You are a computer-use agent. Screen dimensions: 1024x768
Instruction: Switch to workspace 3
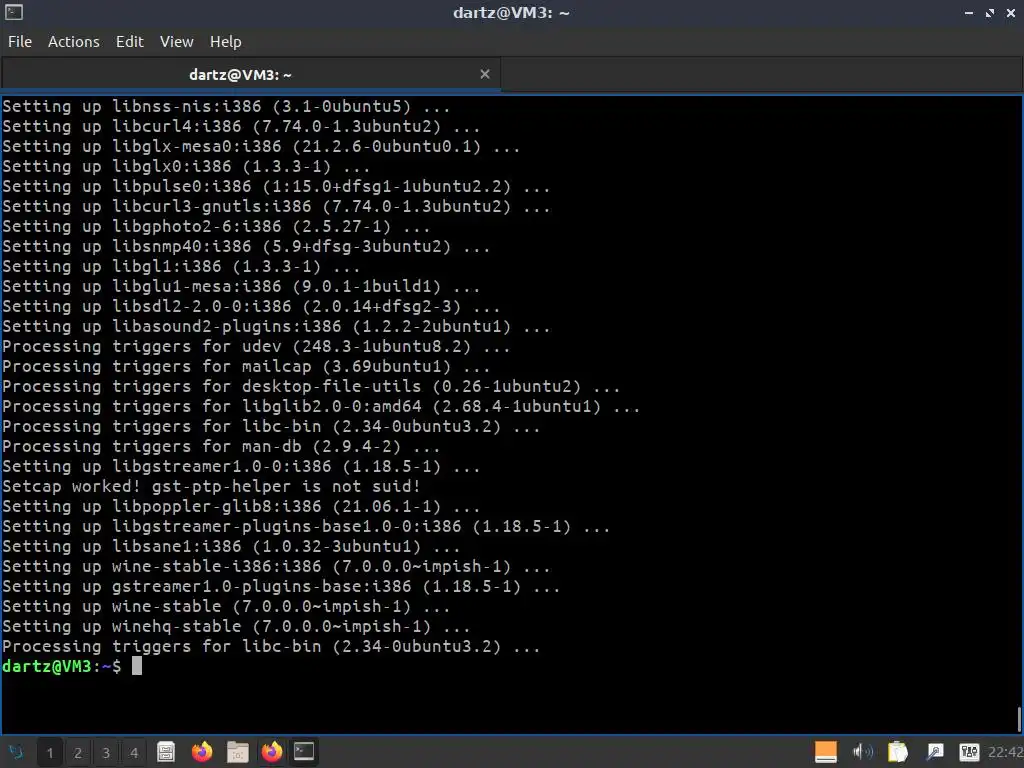click(x=106, y=752)
